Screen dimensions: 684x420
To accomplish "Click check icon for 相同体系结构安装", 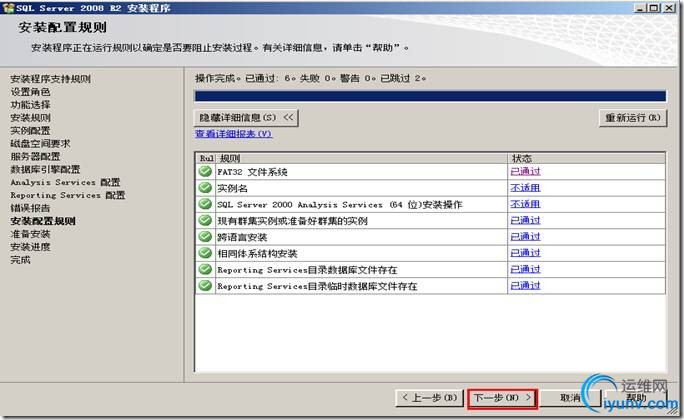I will [x=205, y=253].
